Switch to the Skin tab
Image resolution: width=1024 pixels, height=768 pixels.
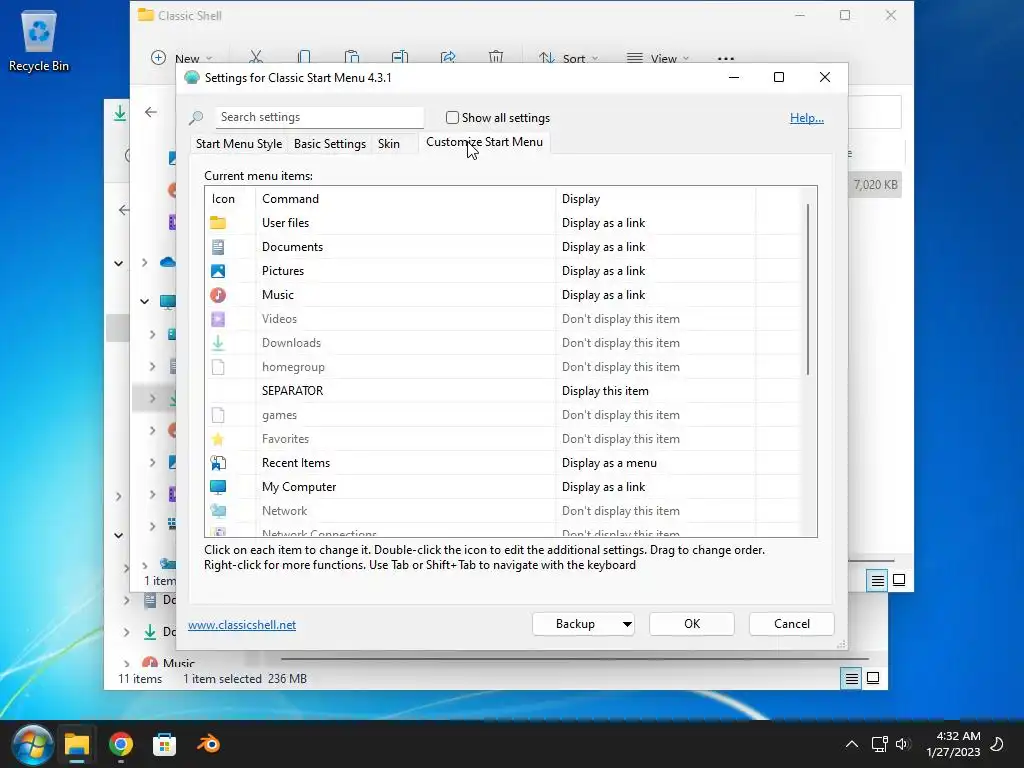pyautogui.click(x=389, y=144)
